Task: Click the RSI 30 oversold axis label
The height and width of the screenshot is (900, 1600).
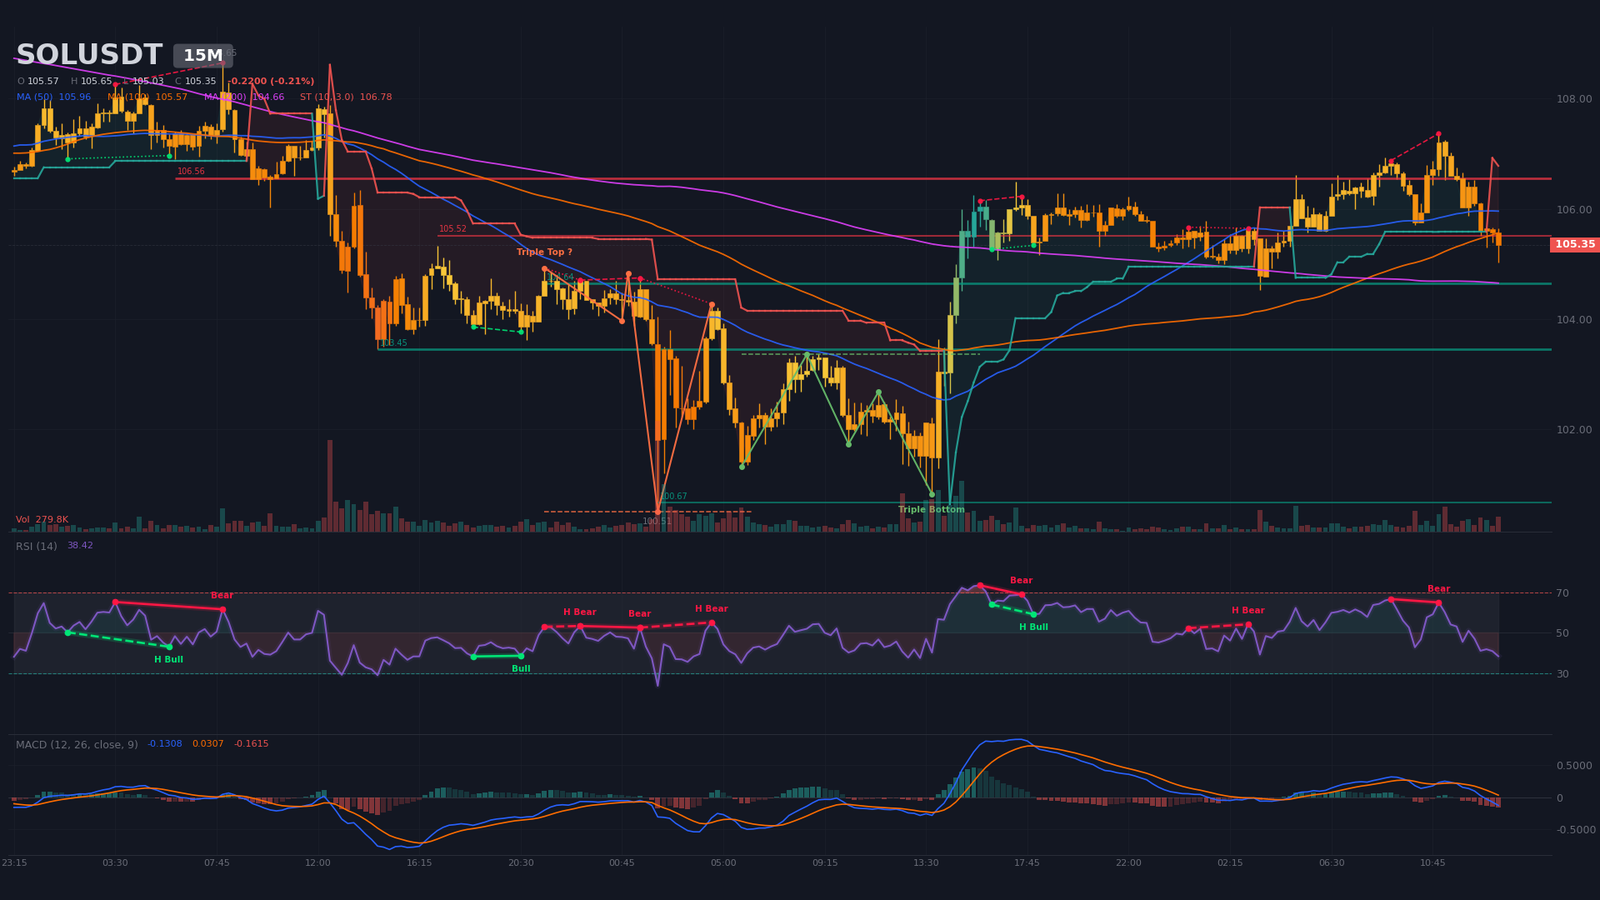Action: pos(1562,674)
